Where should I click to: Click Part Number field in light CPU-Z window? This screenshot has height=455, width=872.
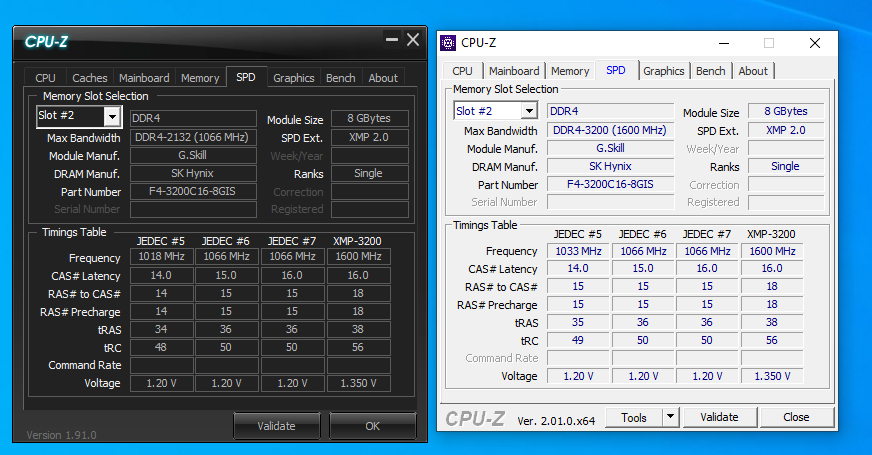point(610,184)
